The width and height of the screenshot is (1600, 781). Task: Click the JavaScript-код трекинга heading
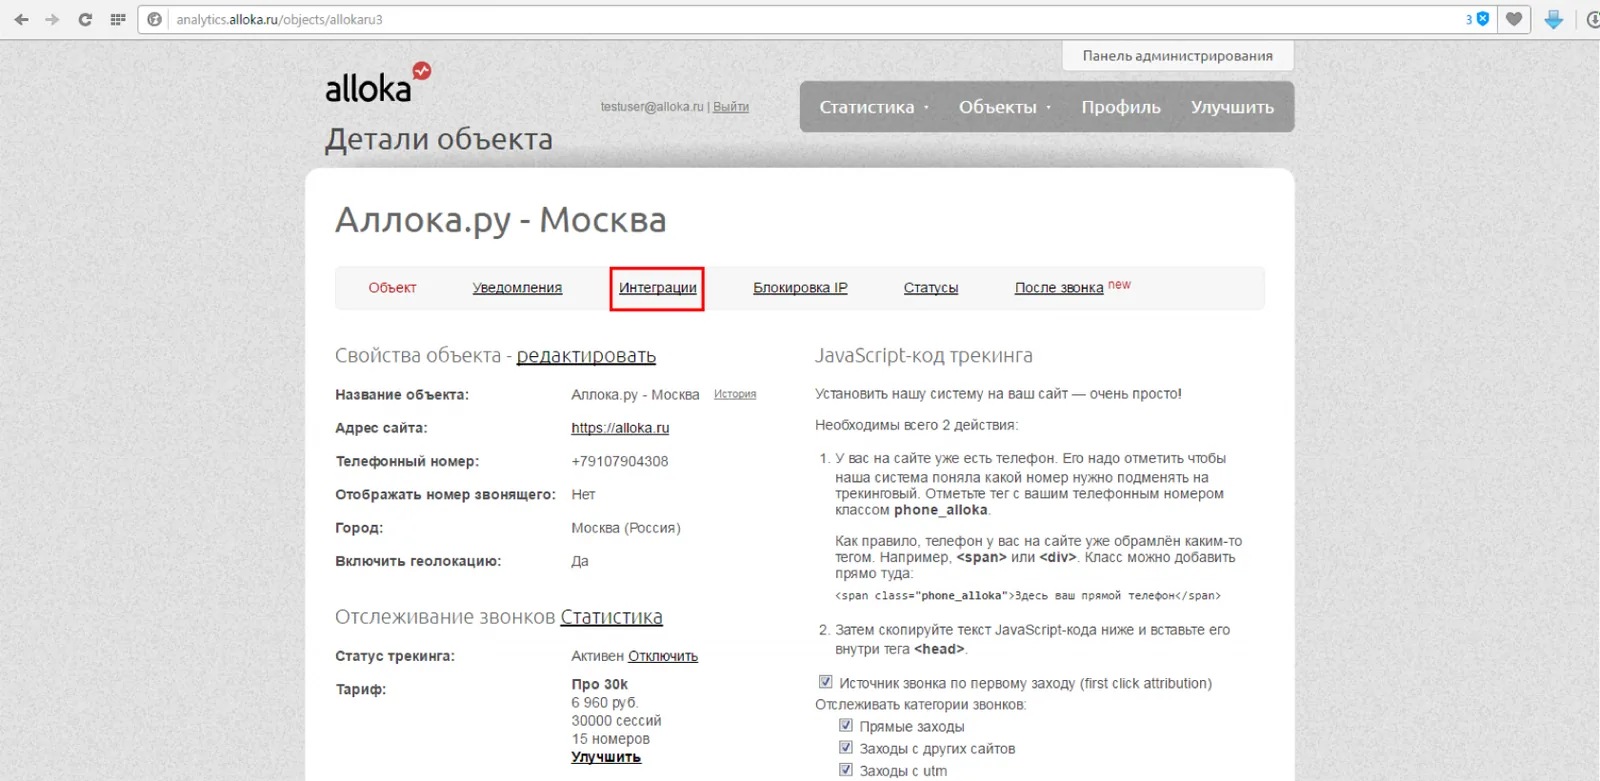924,356
